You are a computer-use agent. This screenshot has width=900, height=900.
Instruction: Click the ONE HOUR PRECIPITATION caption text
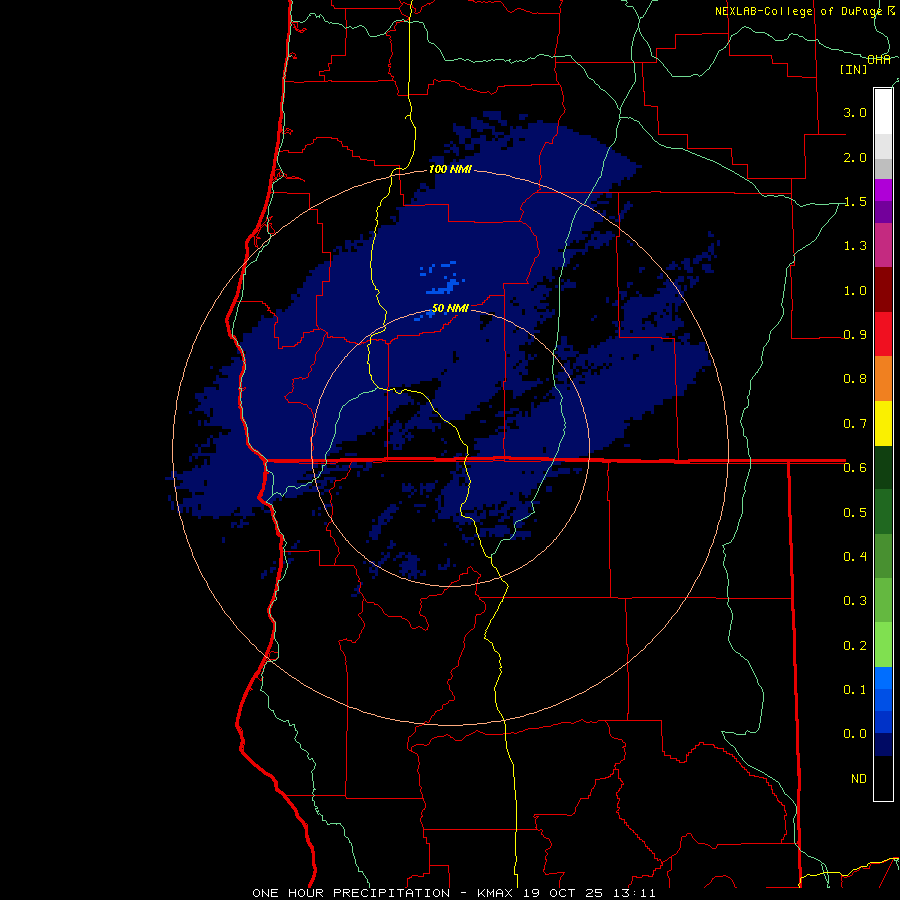pos(351,893)
